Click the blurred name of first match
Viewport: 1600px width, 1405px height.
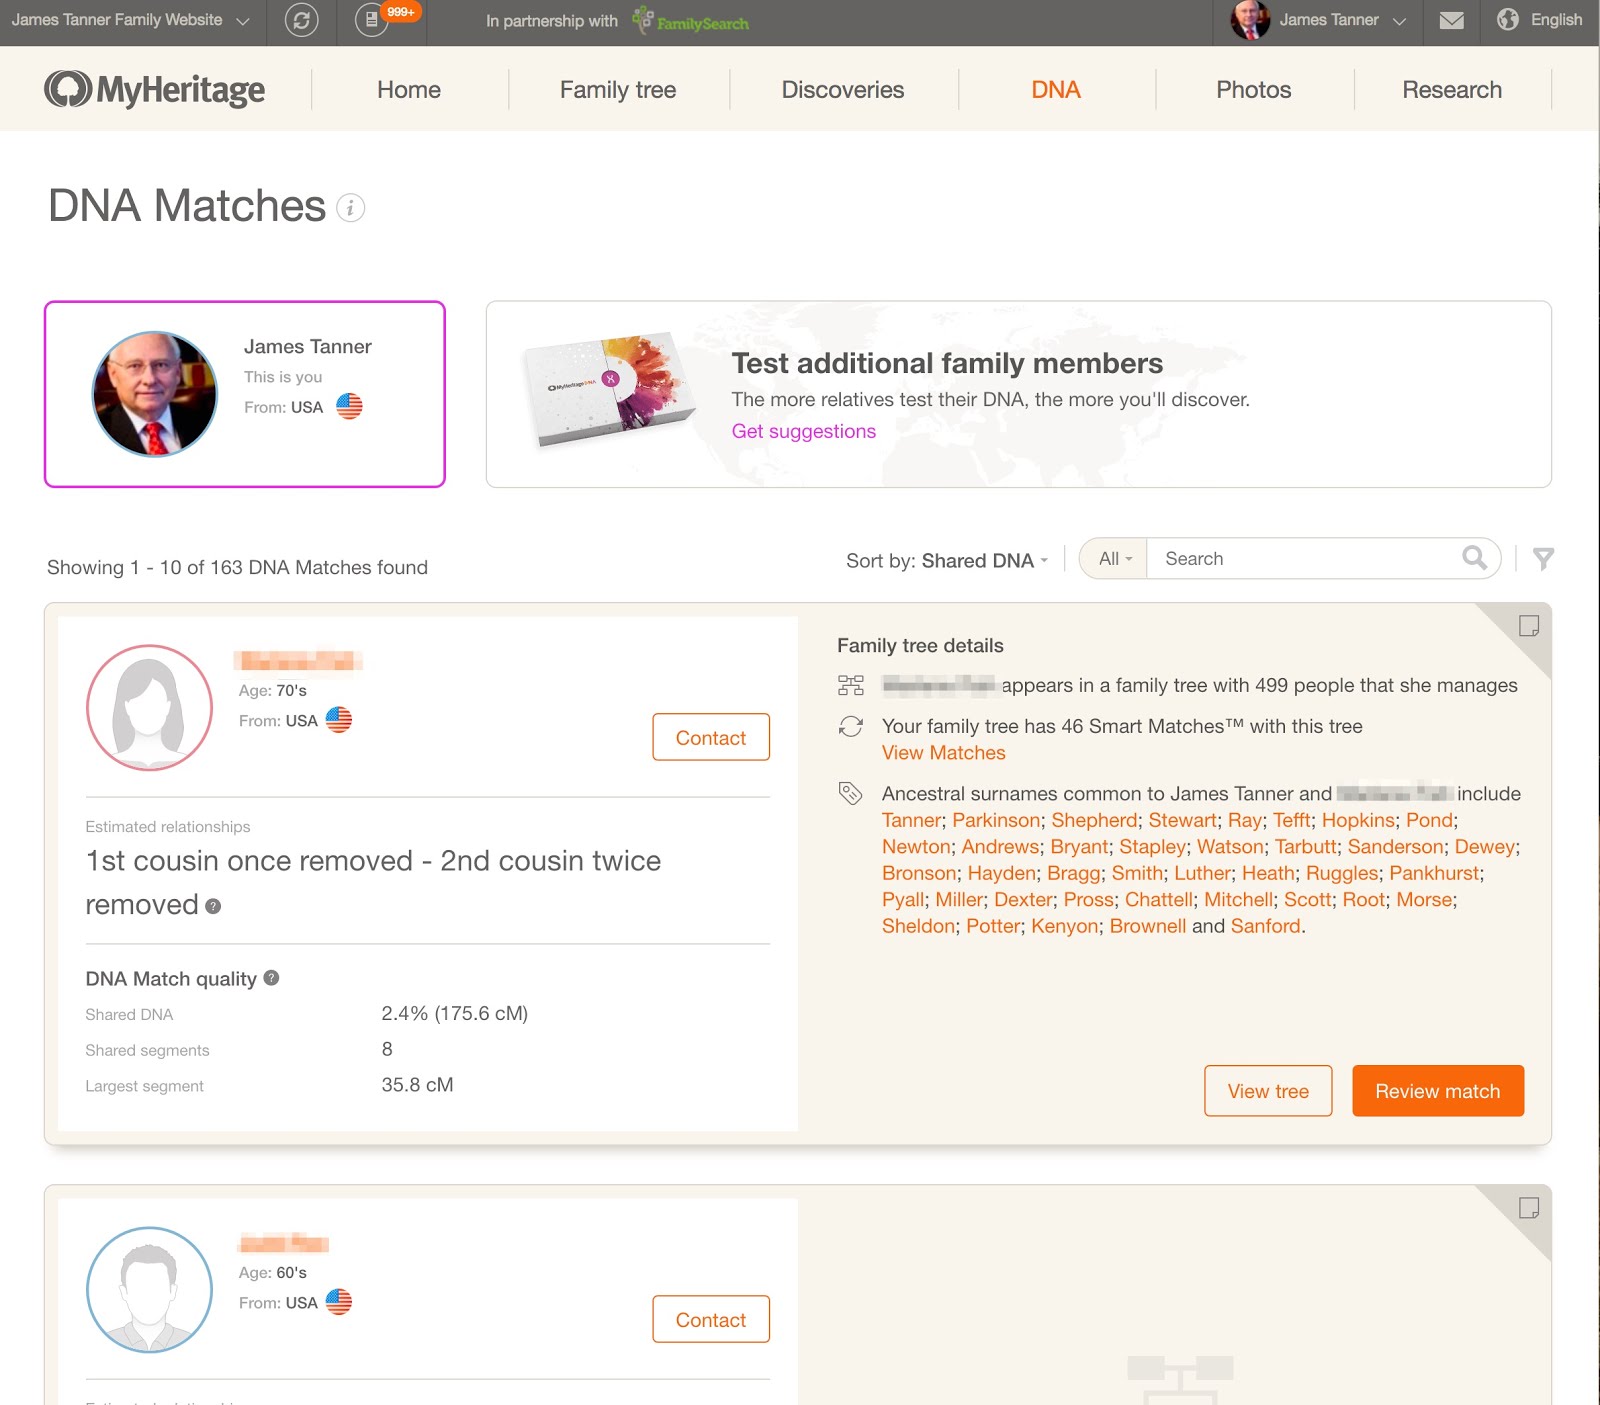298,661
